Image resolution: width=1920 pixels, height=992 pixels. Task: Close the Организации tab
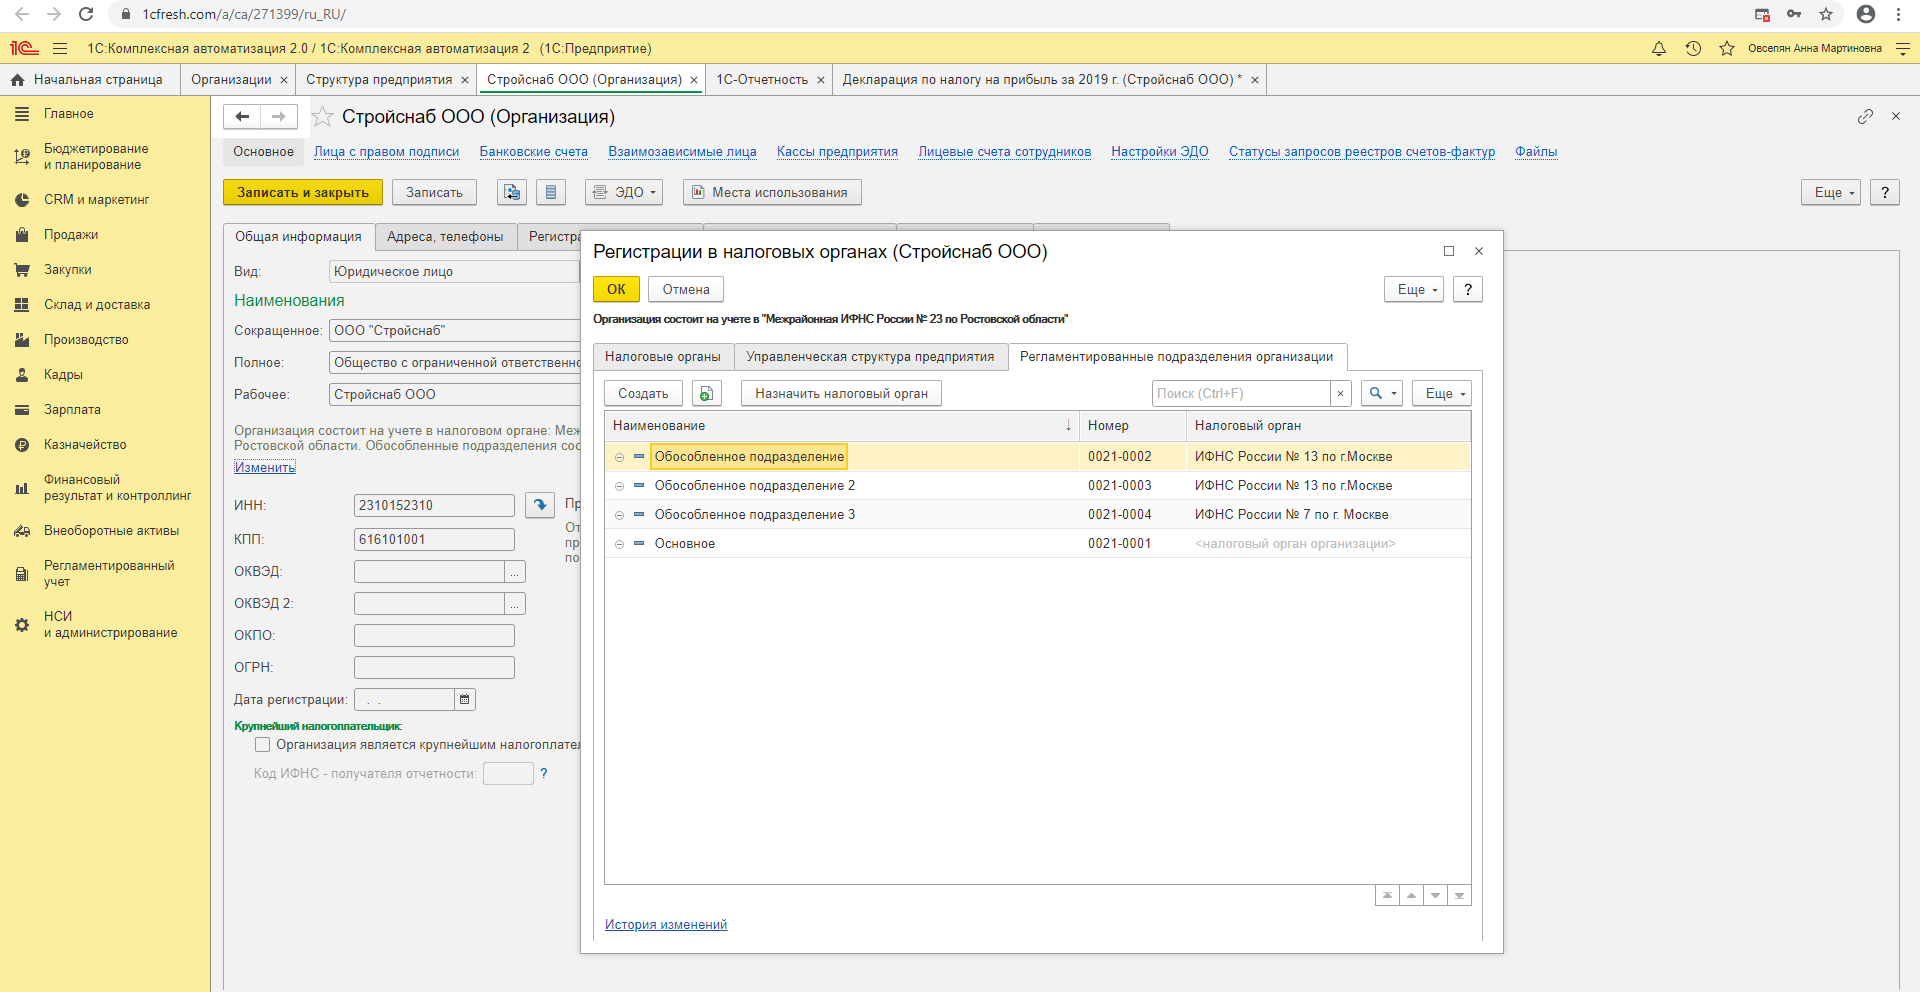click(x=284, y=80)
